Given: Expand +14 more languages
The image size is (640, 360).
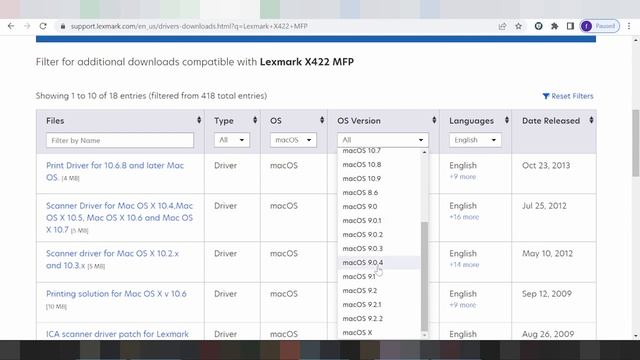Looking at the screenshot, I should (464, 265).
